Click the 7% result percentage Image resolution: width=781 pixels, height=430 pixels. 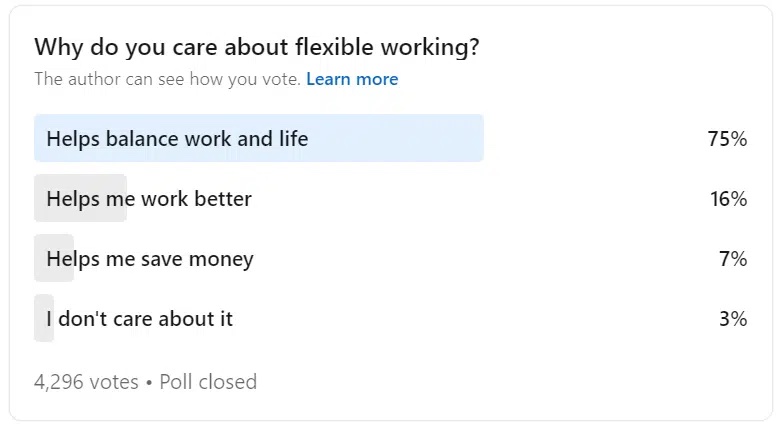pos(733,259)
